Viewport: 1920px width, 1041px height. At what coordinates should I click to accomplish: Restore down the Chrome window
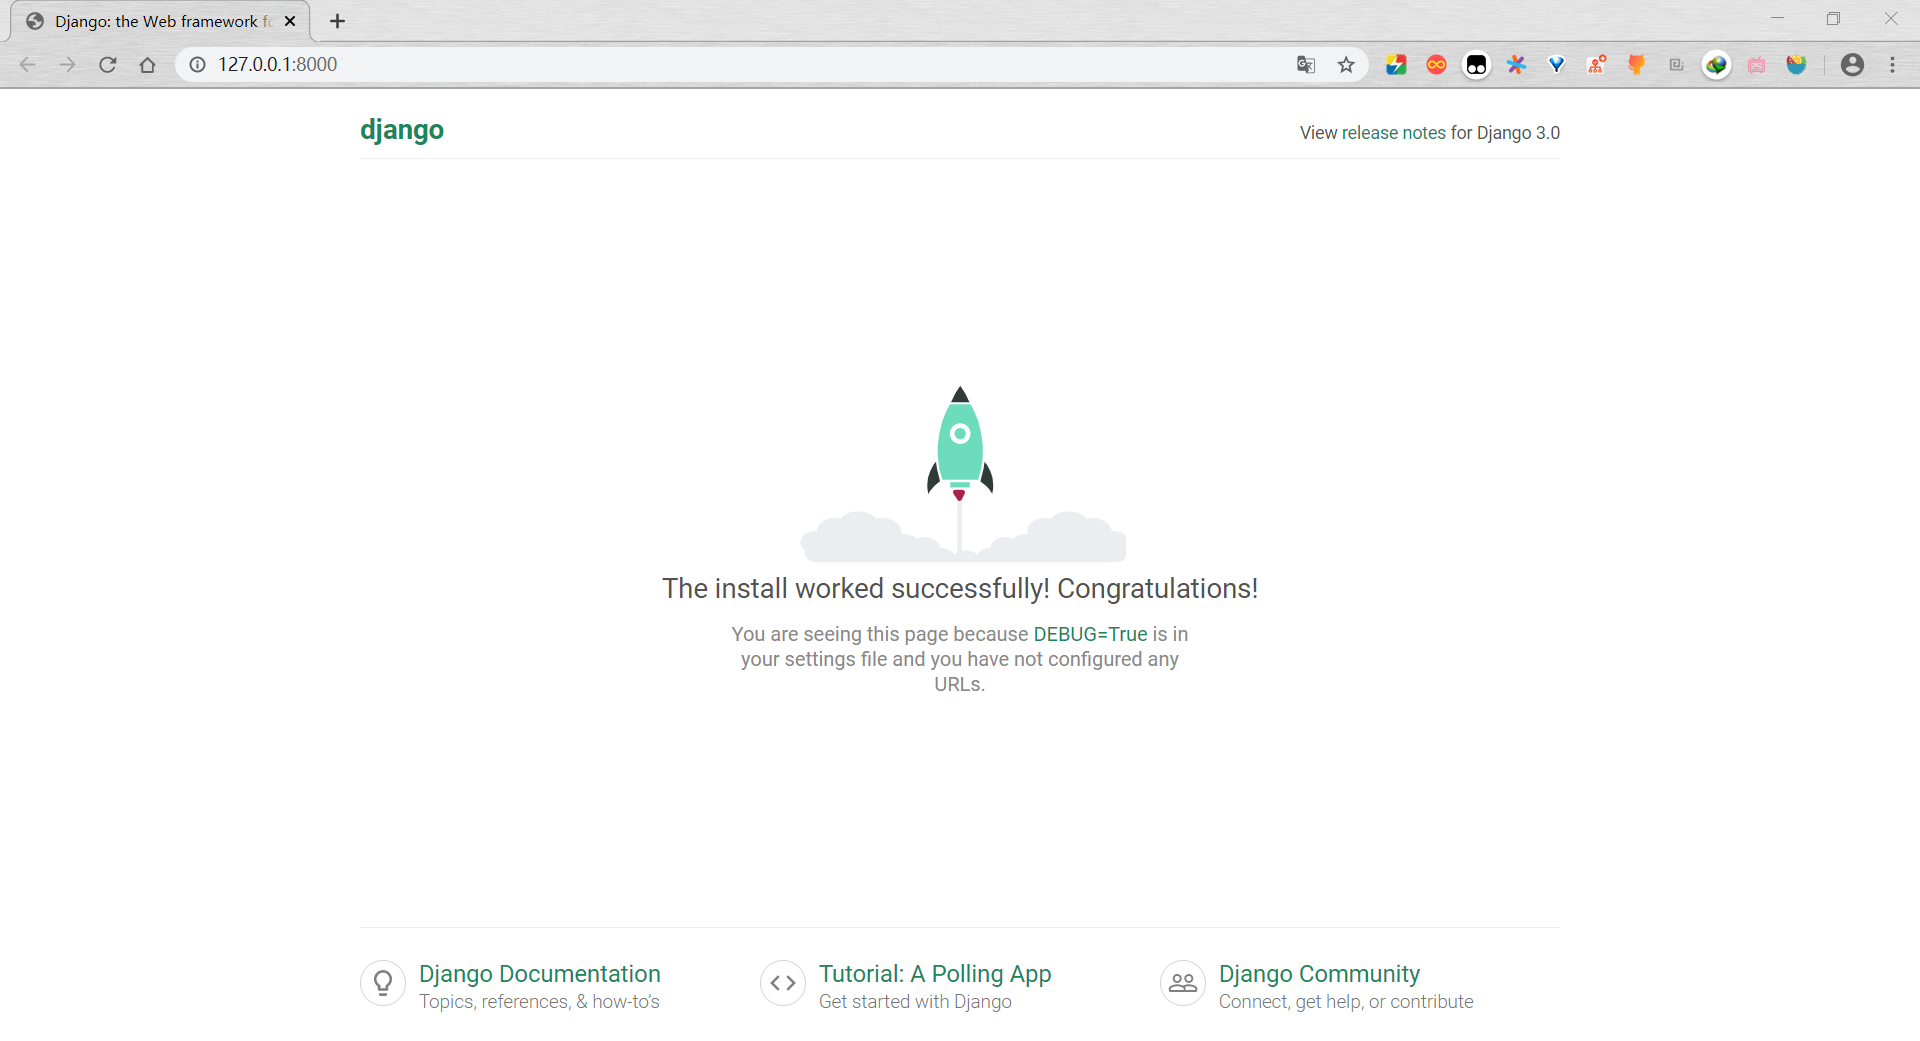[1833, 18]
